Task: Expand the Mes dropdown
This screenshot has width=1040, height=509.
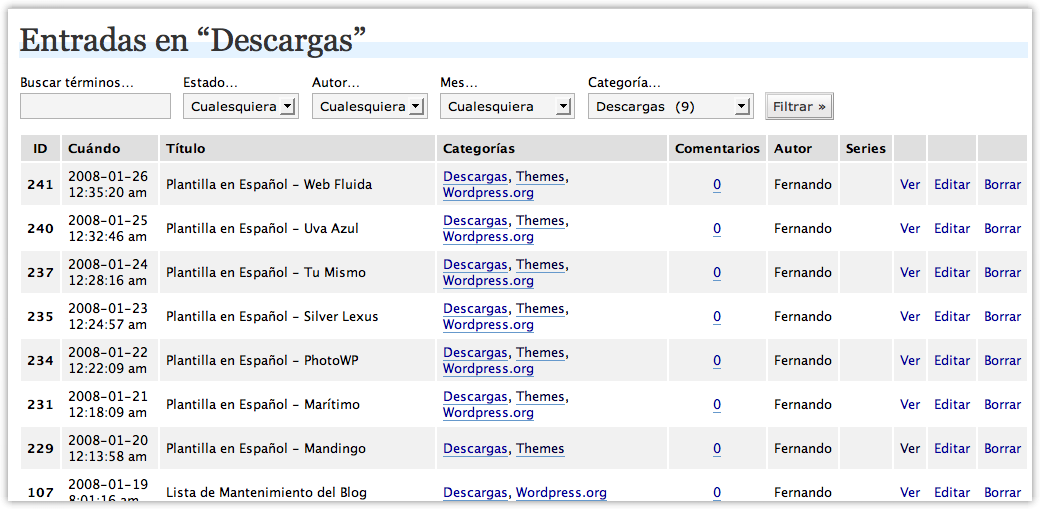Action: [x=507, y=107]
